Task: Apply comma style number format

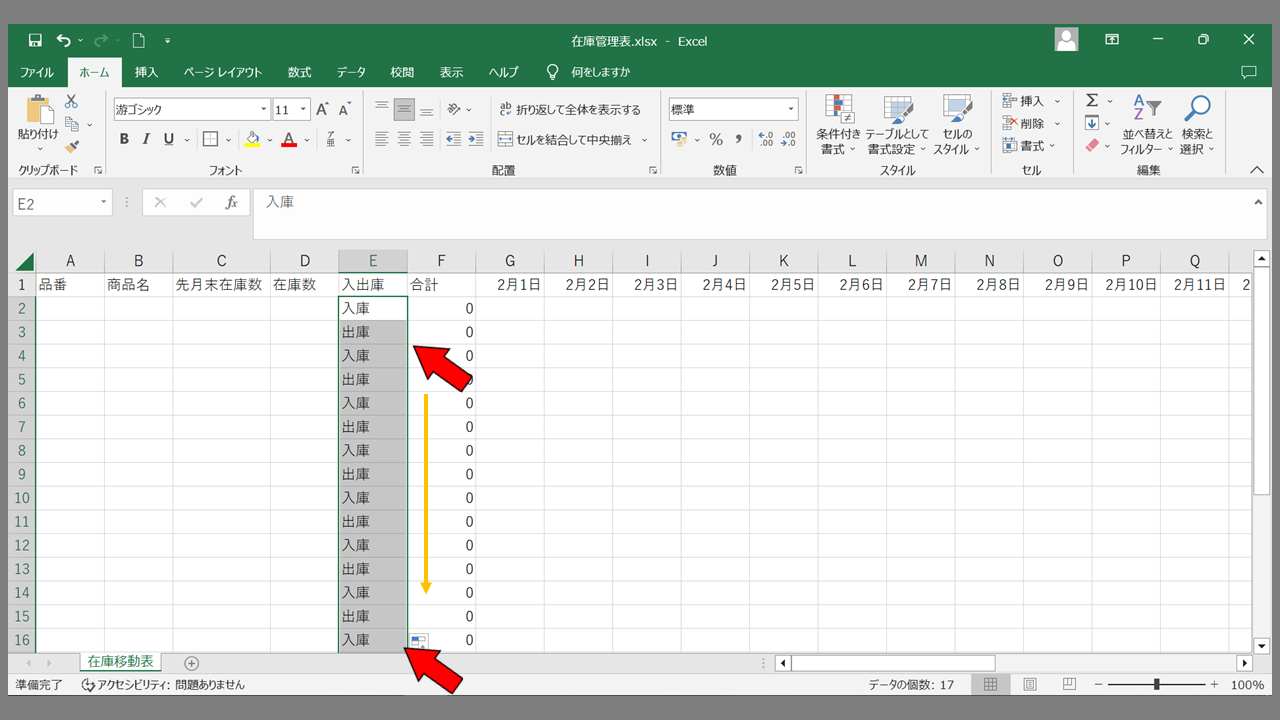Action: (739, 139)
